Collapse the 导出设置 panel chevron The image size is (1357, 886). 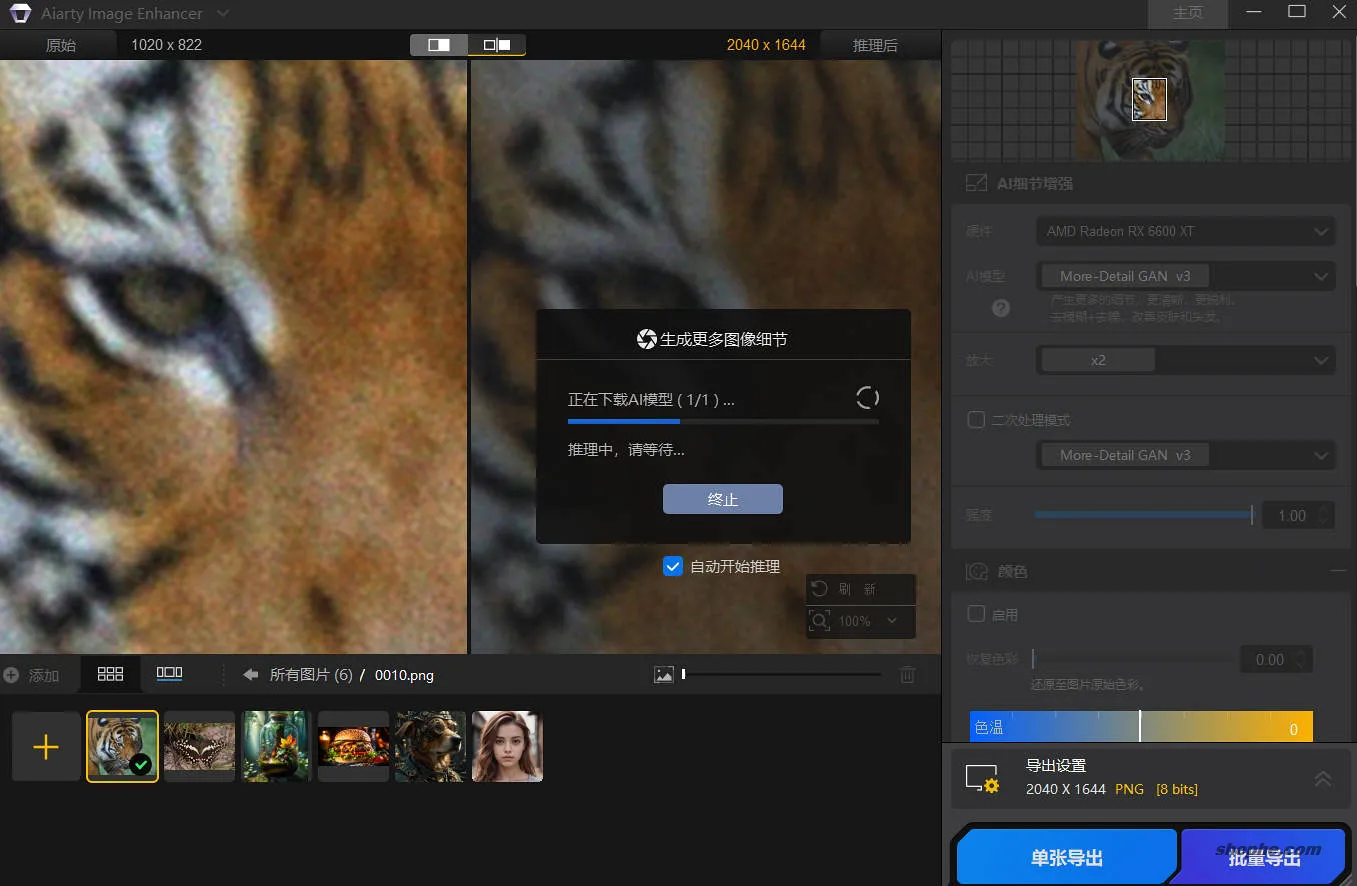pyautogui.click(x=1323, y=778)
